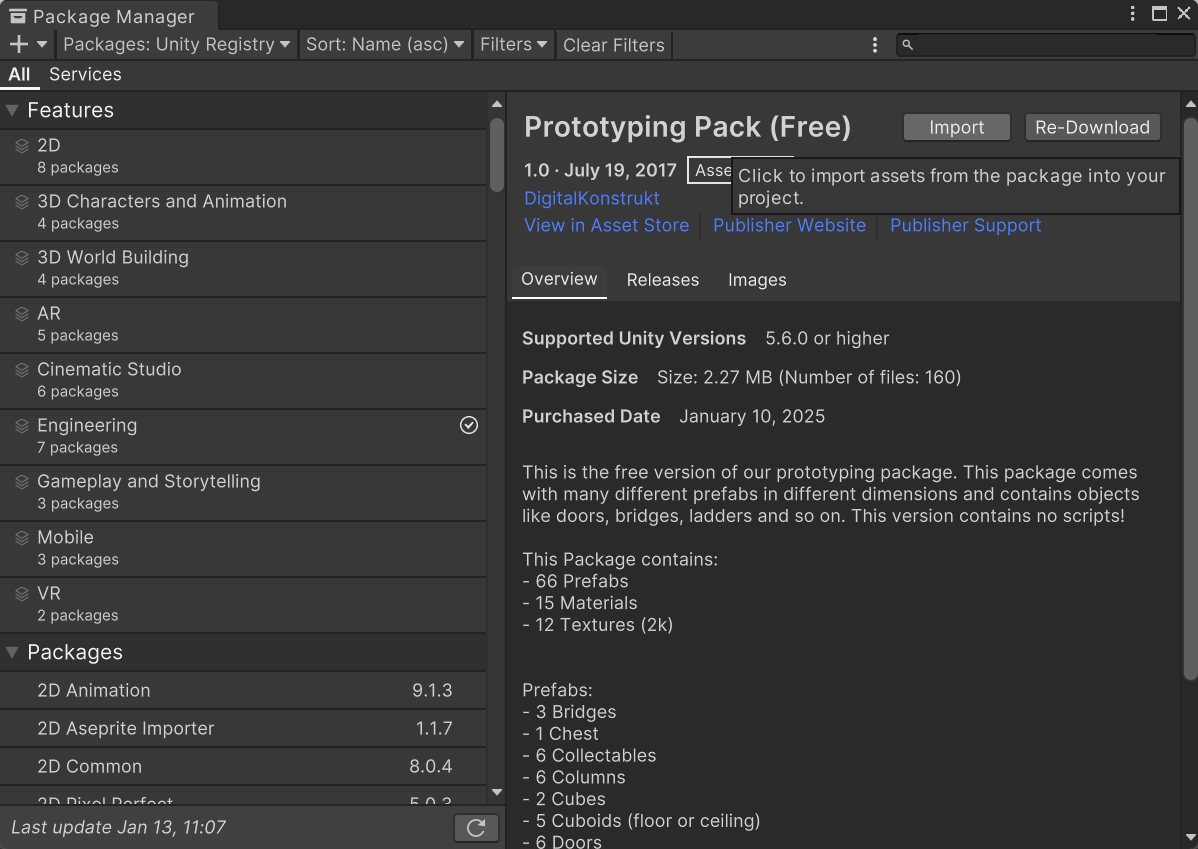Open the window's kebab menu in title bar

(x=1132, y=14)
